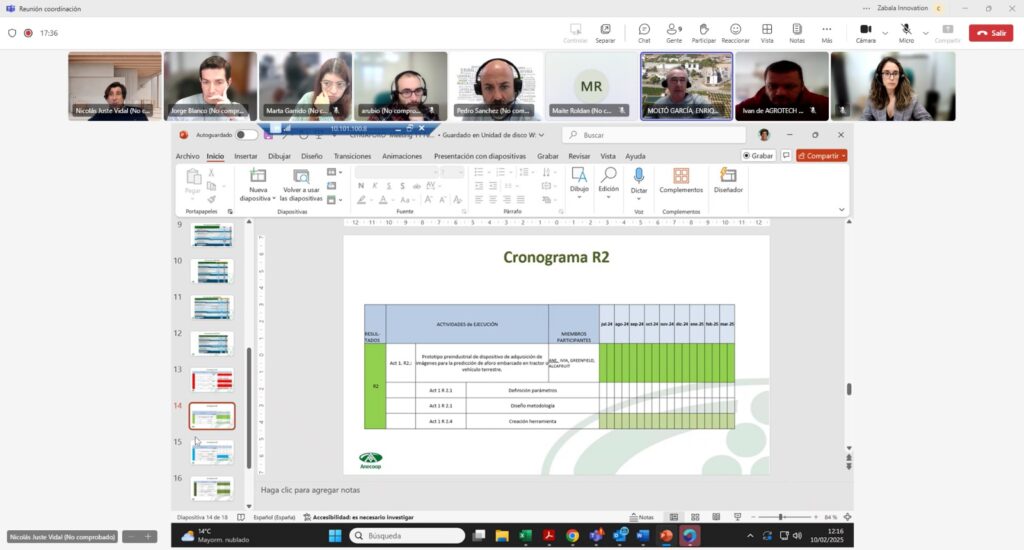Screen dimensions: 1024x550
Task: Click the orange Compartir button
Action: tap(821, 155)
